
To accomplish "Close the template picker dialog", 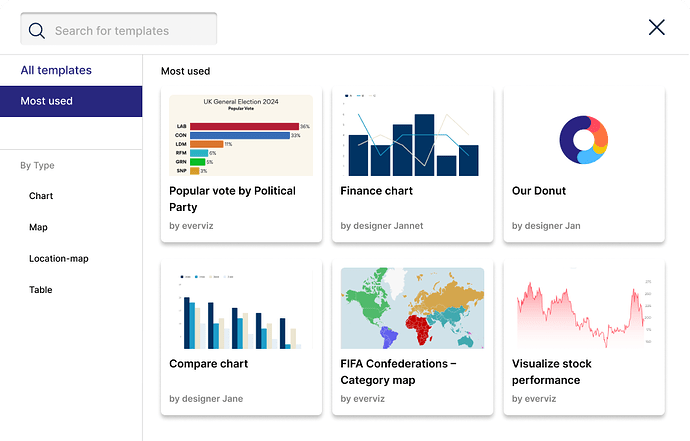I will click(656, 27).
